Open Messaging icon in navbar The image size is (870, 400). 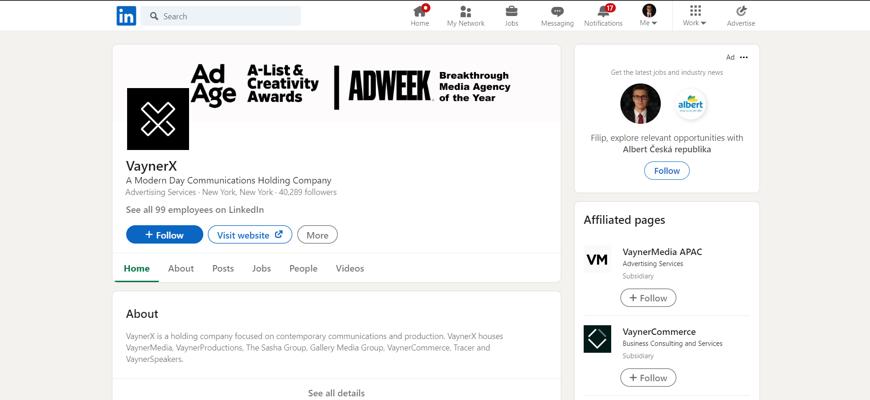(557, 11)
